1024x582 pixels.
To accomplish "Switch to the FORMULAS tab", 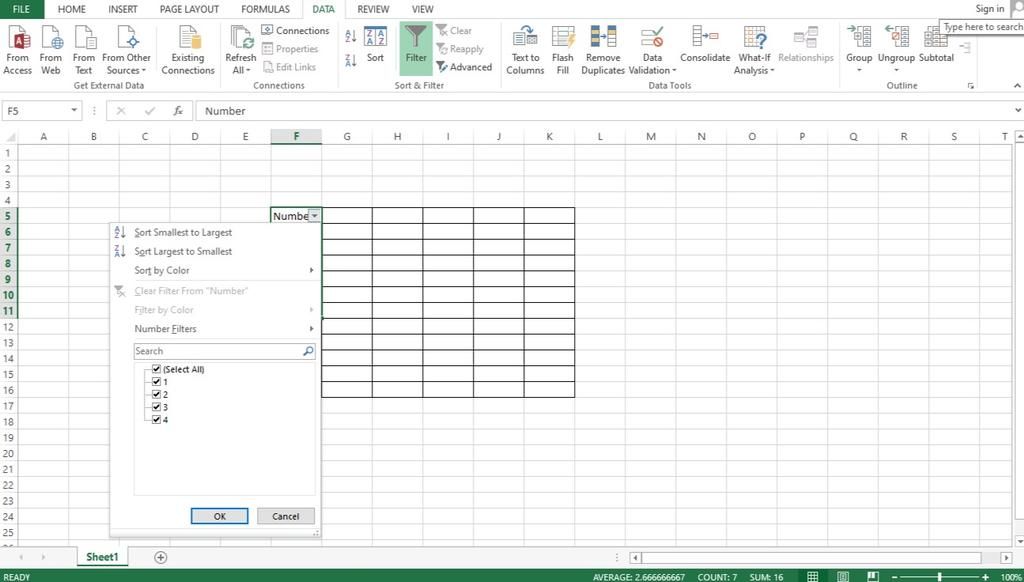I will [265, 9].
